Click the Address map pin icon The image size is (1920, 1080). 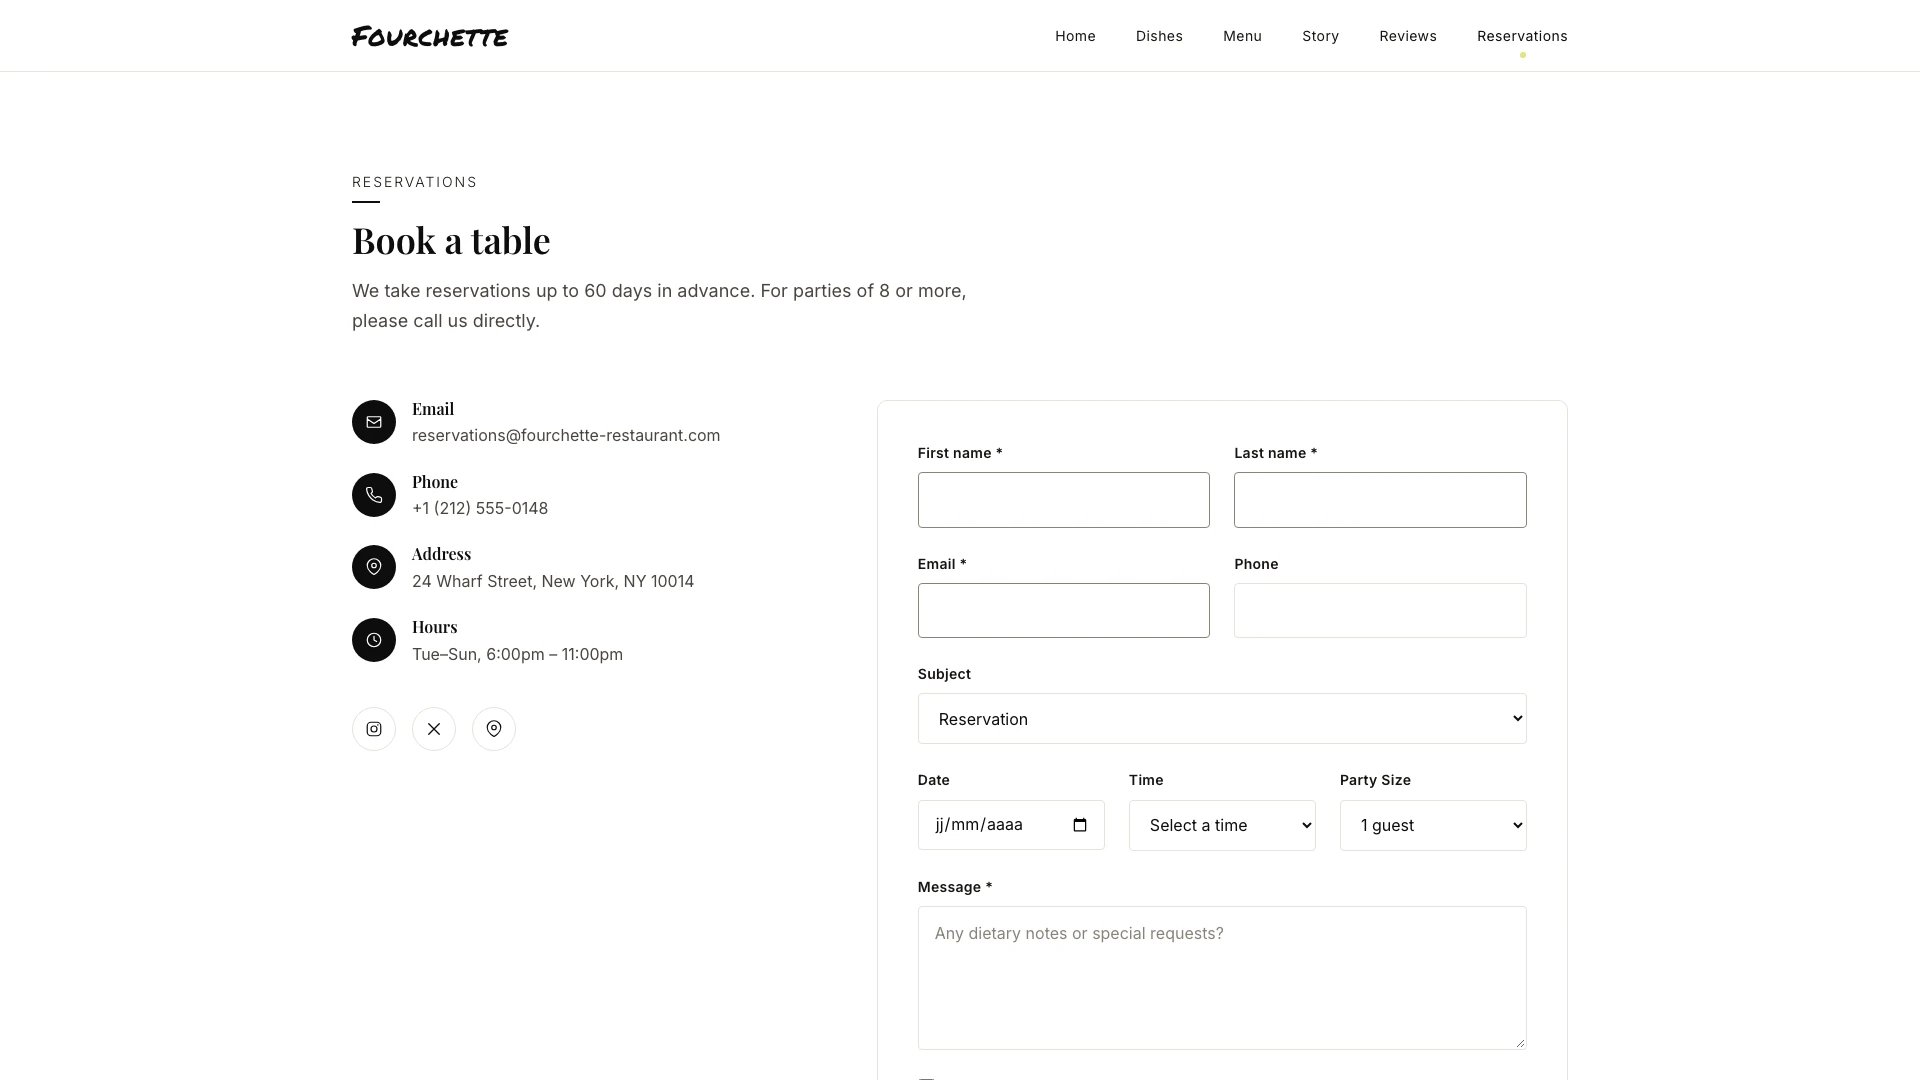click(x=374, y=567)
